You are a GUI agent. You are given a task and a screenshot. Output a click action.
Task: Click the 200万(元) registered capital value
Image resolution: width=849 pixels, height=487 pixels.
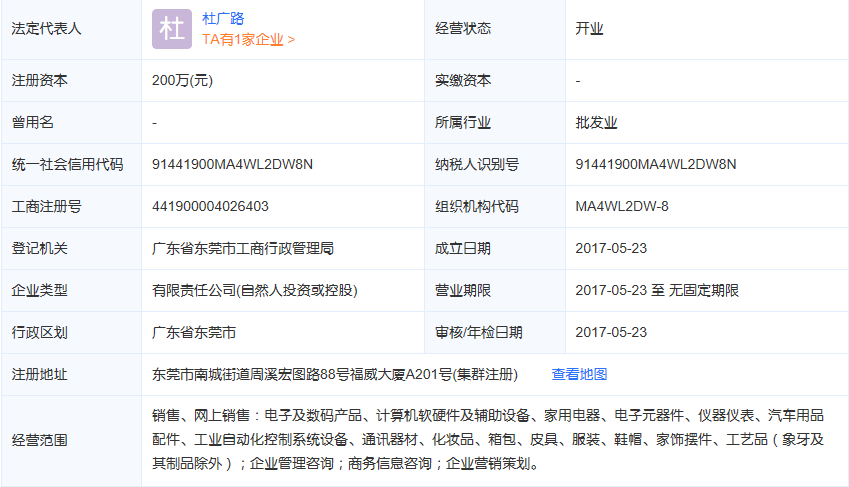pyautogui.click(x=181, y=80)
